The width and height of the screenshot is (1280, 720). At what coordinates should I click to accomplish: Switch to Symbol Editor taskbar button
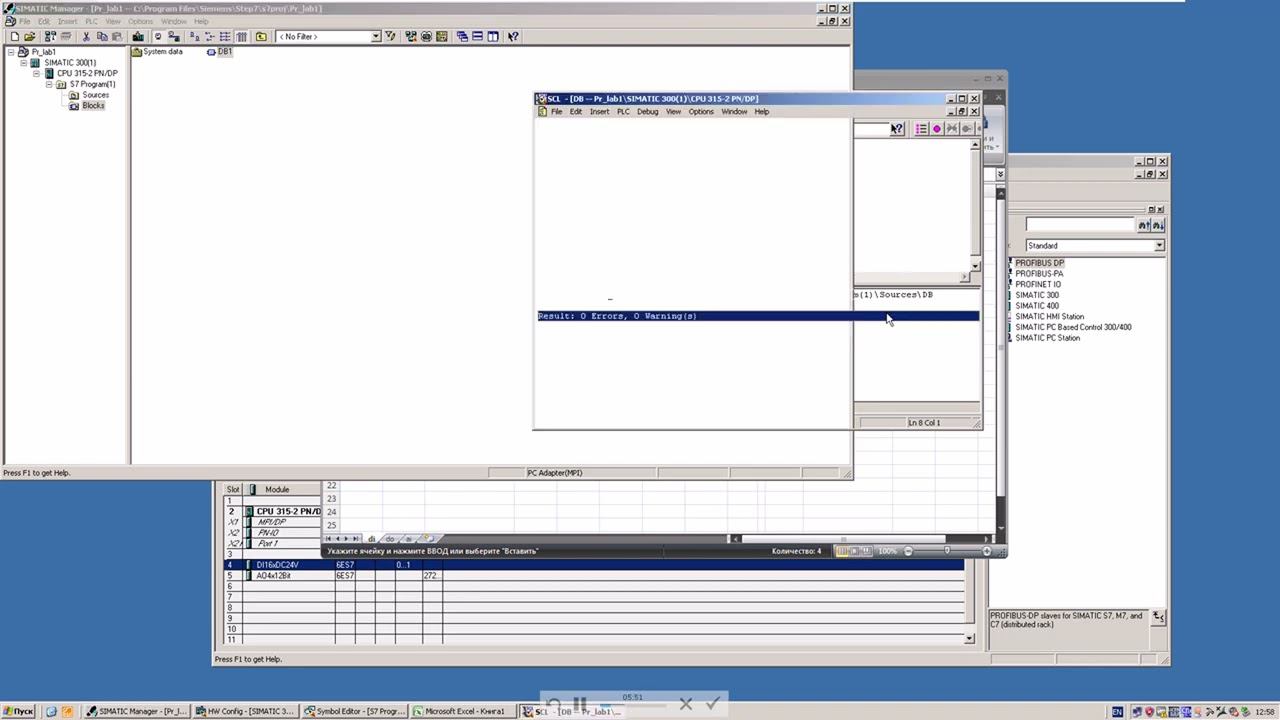354,711
